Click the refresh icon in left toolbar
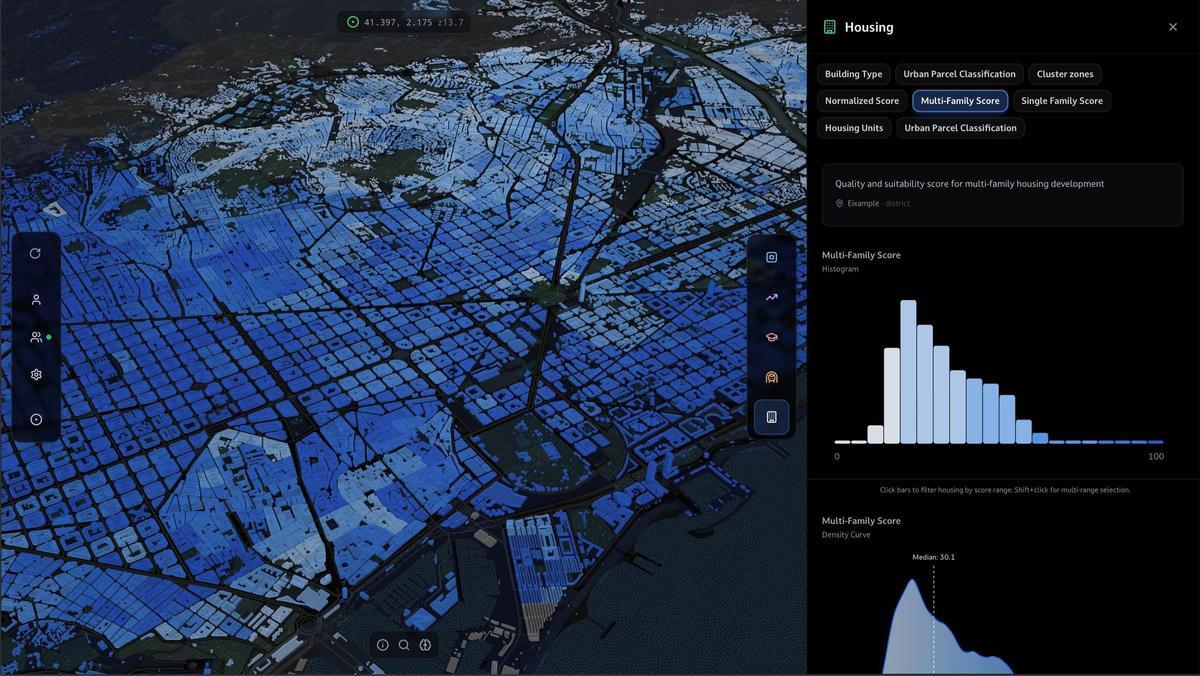Image resolution: width=1200 pixels, height=676 pixels. click(x=36, y=253)
